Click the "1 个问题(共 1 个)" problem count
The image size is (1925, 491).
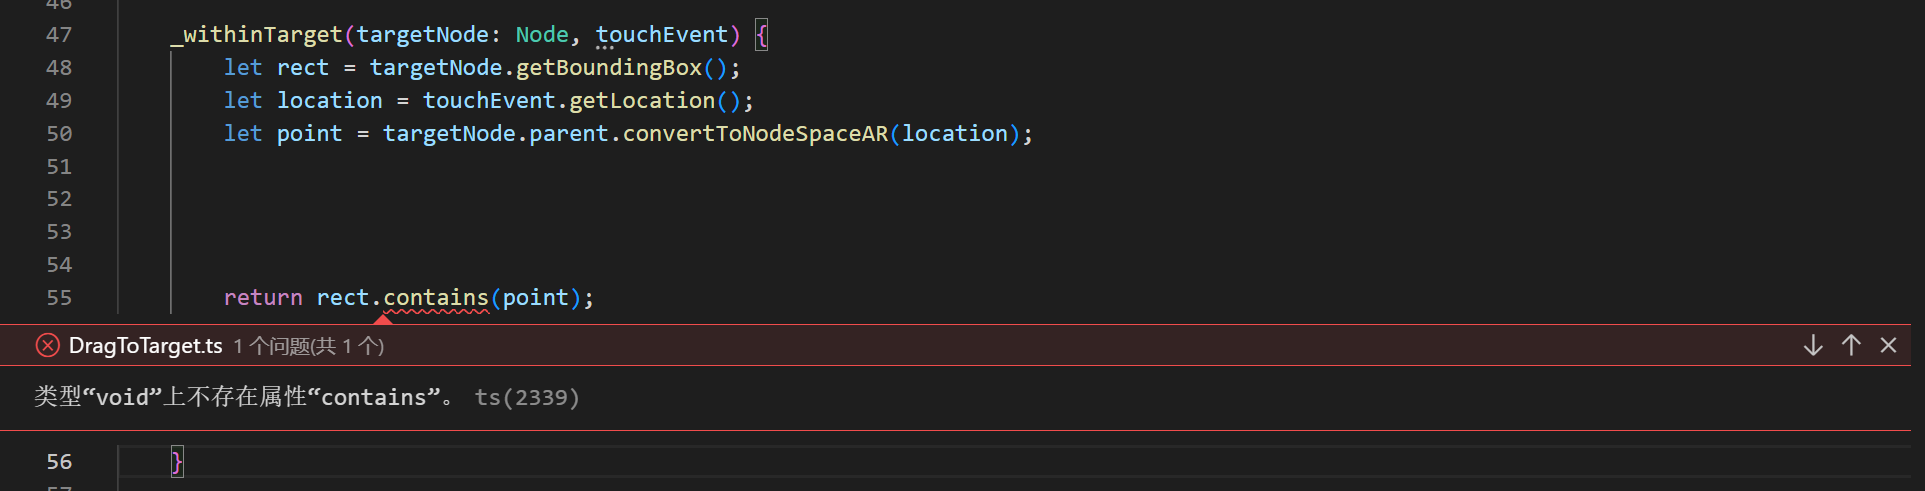pyautogui.click(x=309, y=346)
